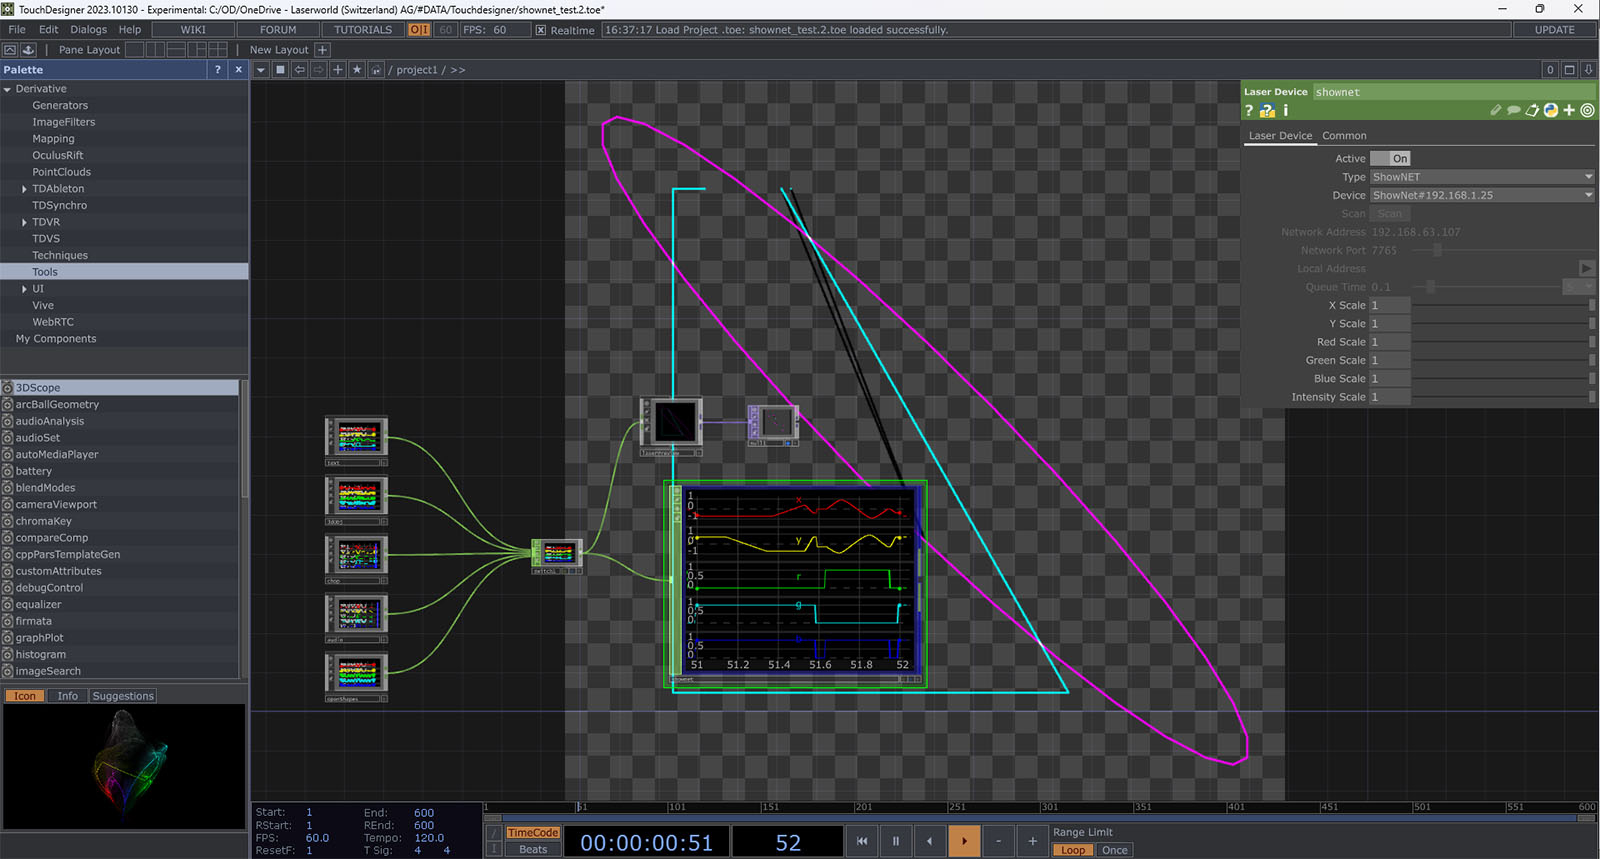Jump timeline to the start
This screenshot has height=859, width=1600.
pos(862,841)
